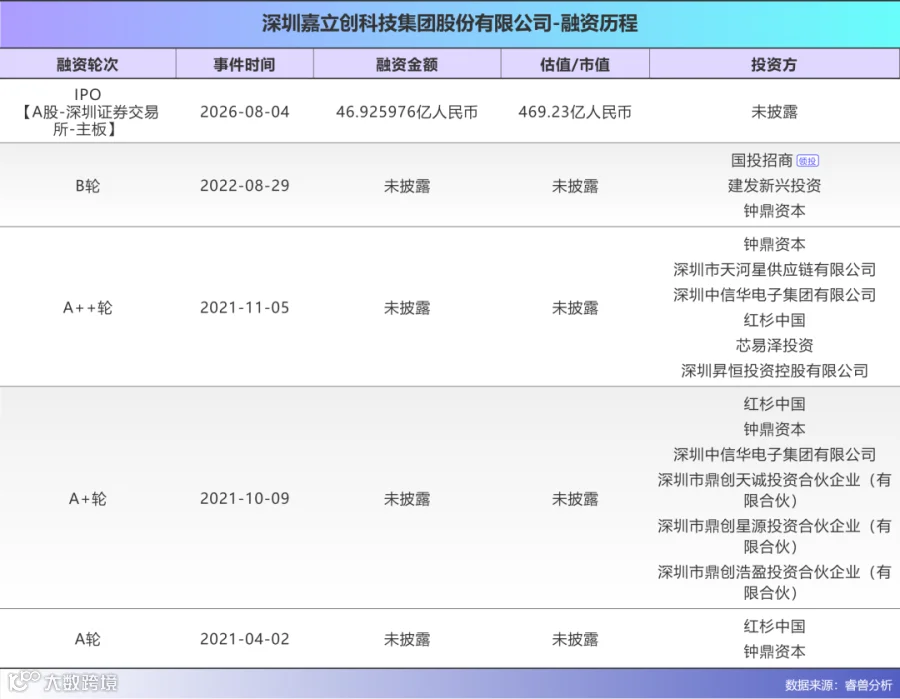This screenshot has height=699, width=900.
Task: Click investor 深圳昇恒投资控股有限公司
Action: (774, 371)
